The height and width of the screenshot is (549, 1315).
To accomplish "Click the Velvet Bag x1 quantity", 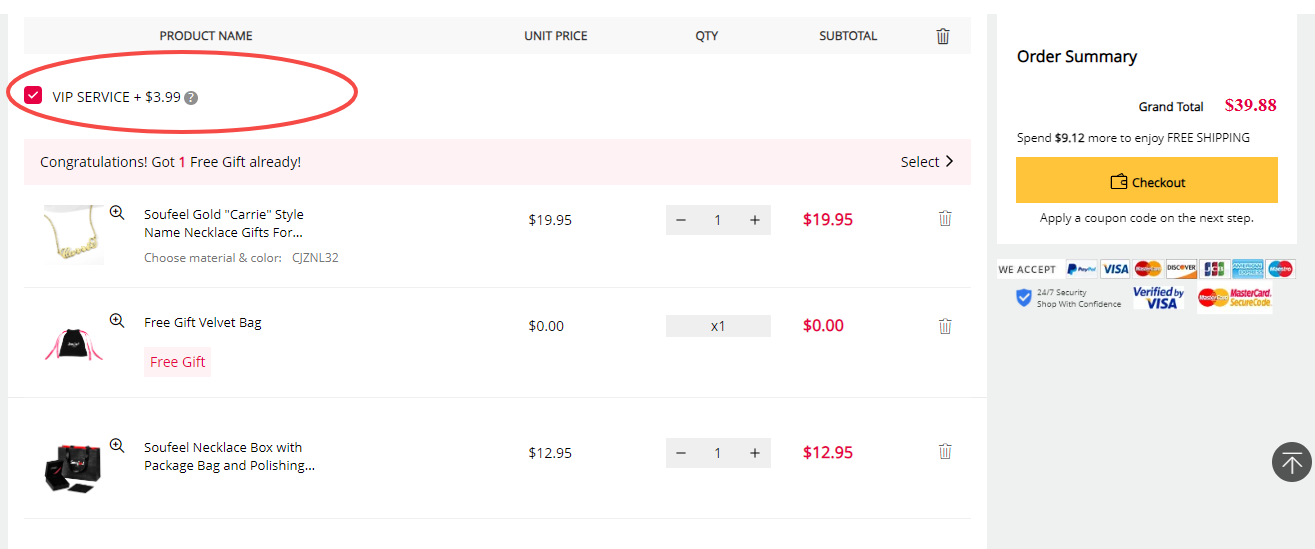I will pos(718,326).
